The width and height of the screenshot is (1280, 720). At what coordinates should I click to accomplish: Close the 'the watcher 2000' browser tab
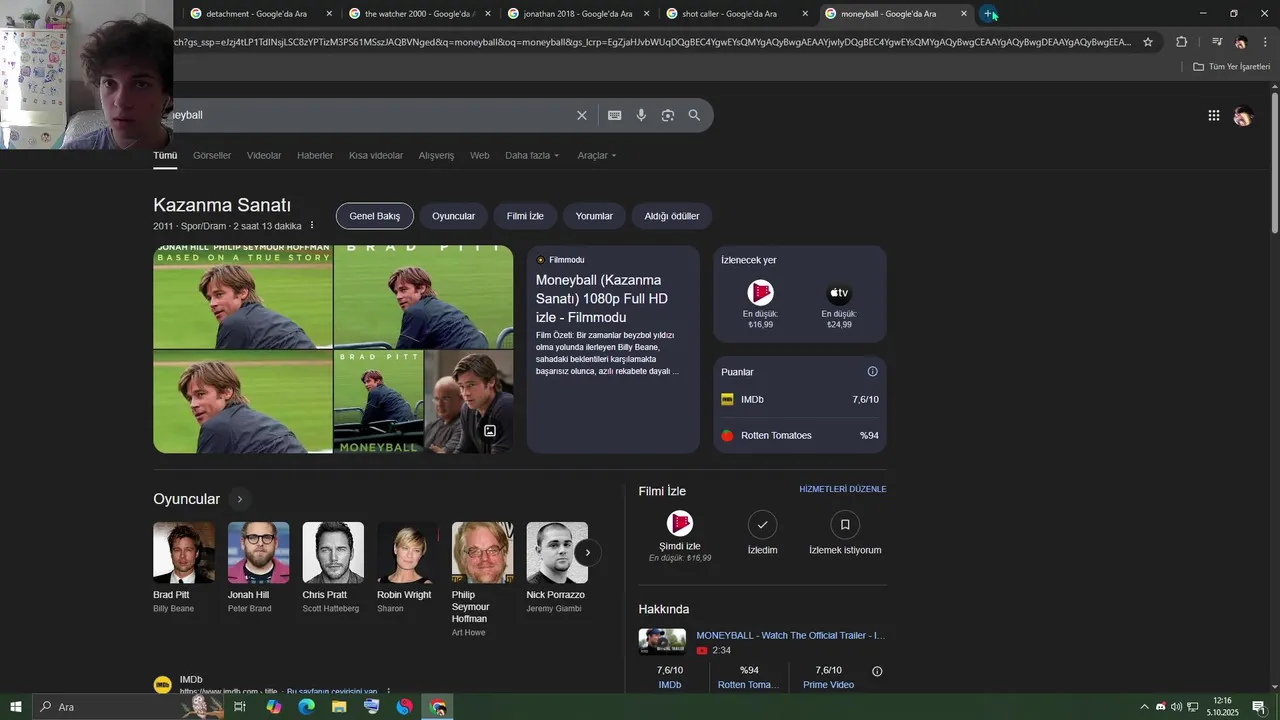[487, 14]
